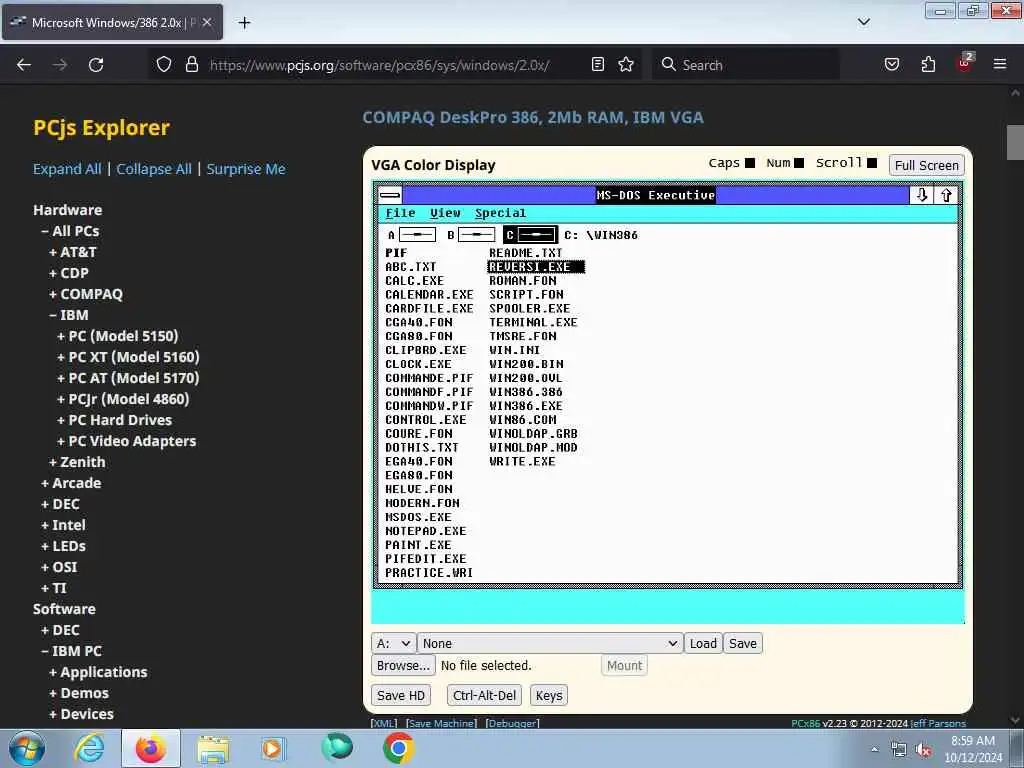
Task: Click the page vertical scrollbar thumb
Action: [1015, 142]
